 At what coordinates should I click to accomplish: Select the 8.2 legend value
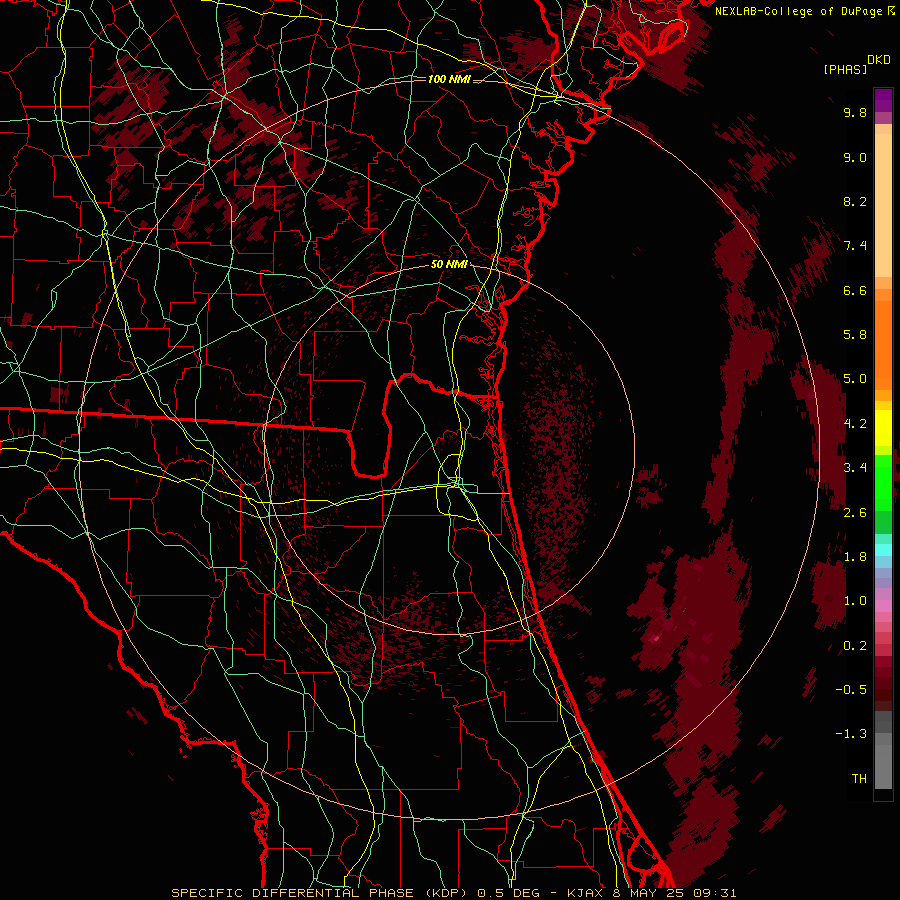tap(855, 201)
